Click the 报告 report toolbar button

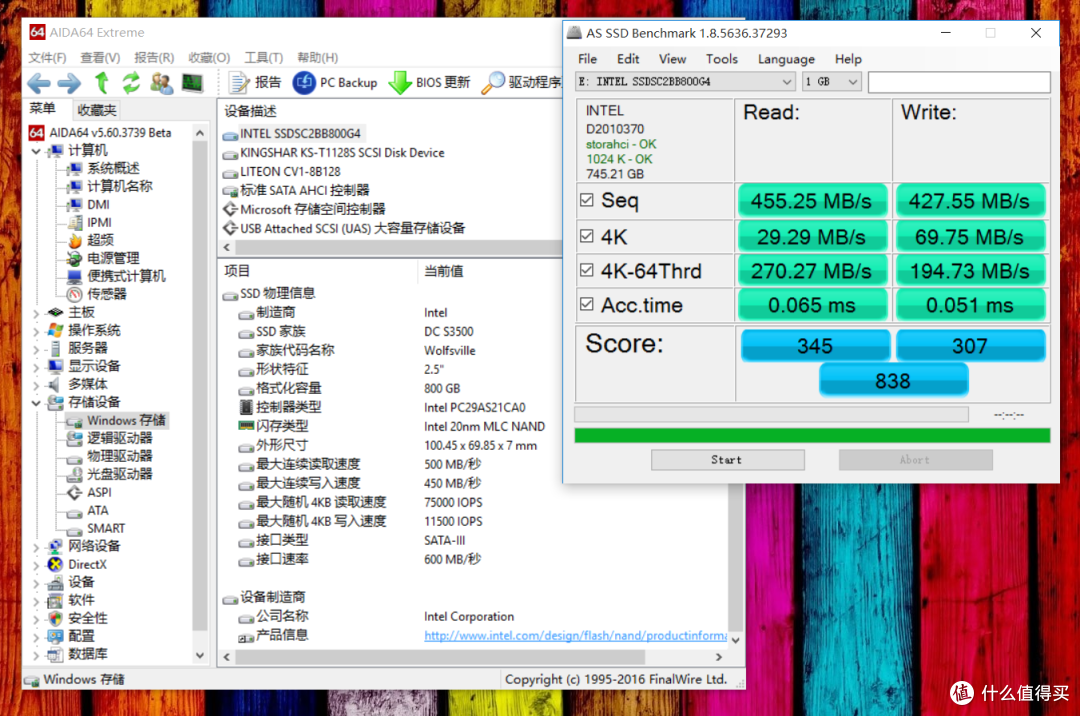pyautogui.click(x=256, y=83)
